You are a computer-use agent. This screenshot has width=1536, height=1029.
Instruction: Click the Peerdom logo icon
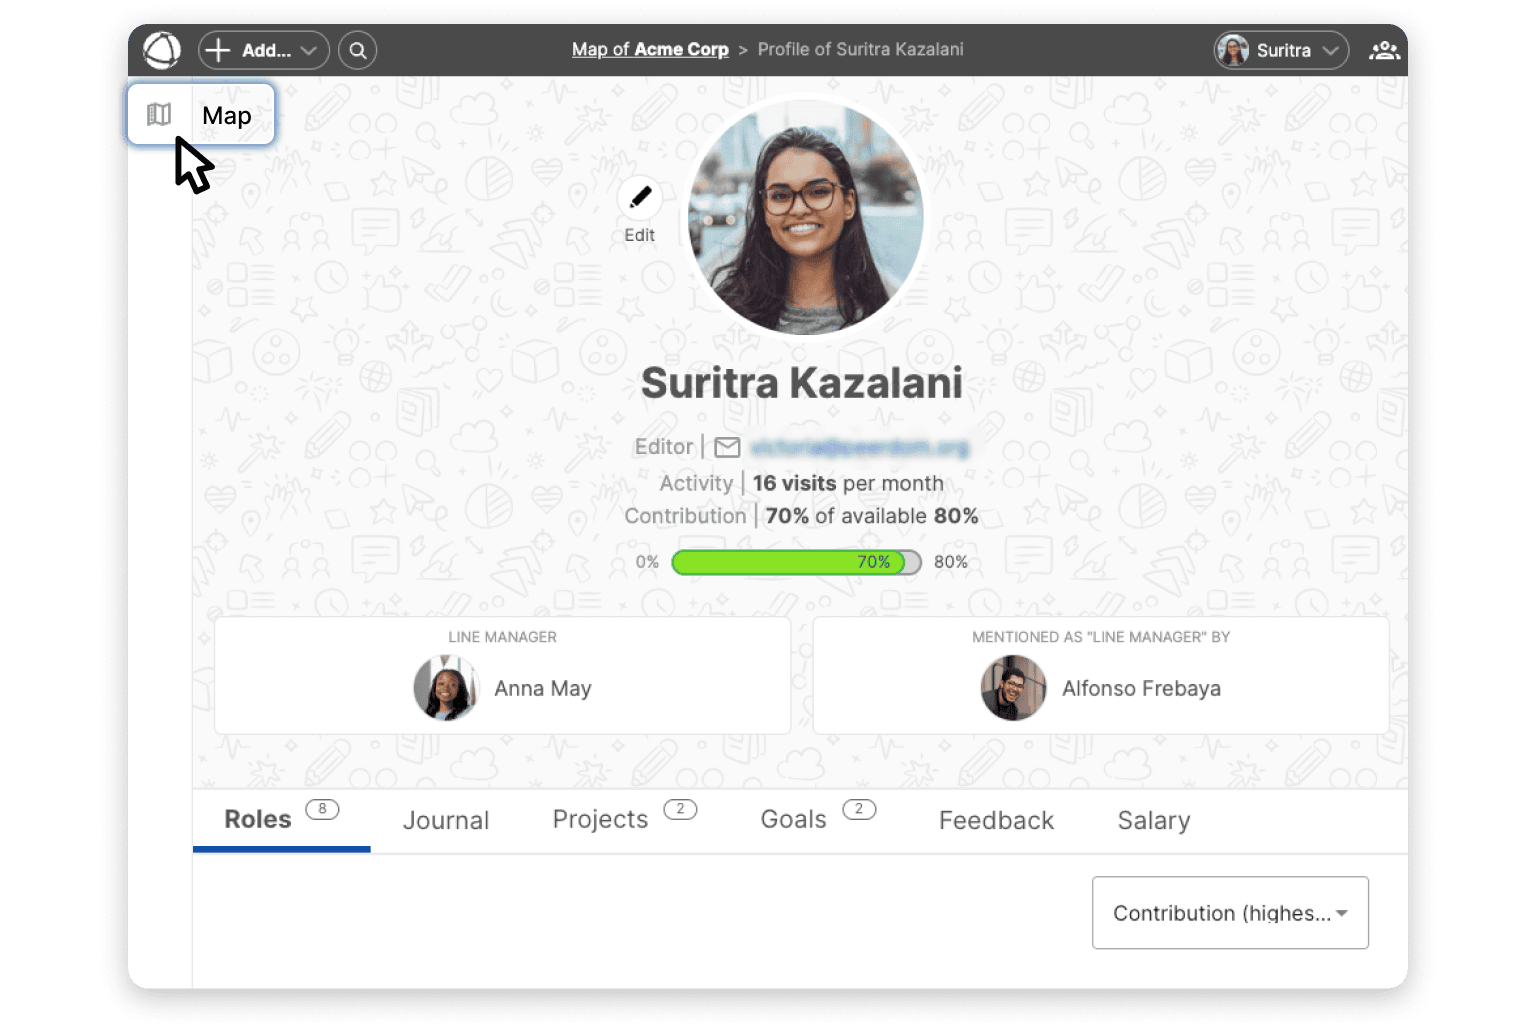[x=162, y=50]
